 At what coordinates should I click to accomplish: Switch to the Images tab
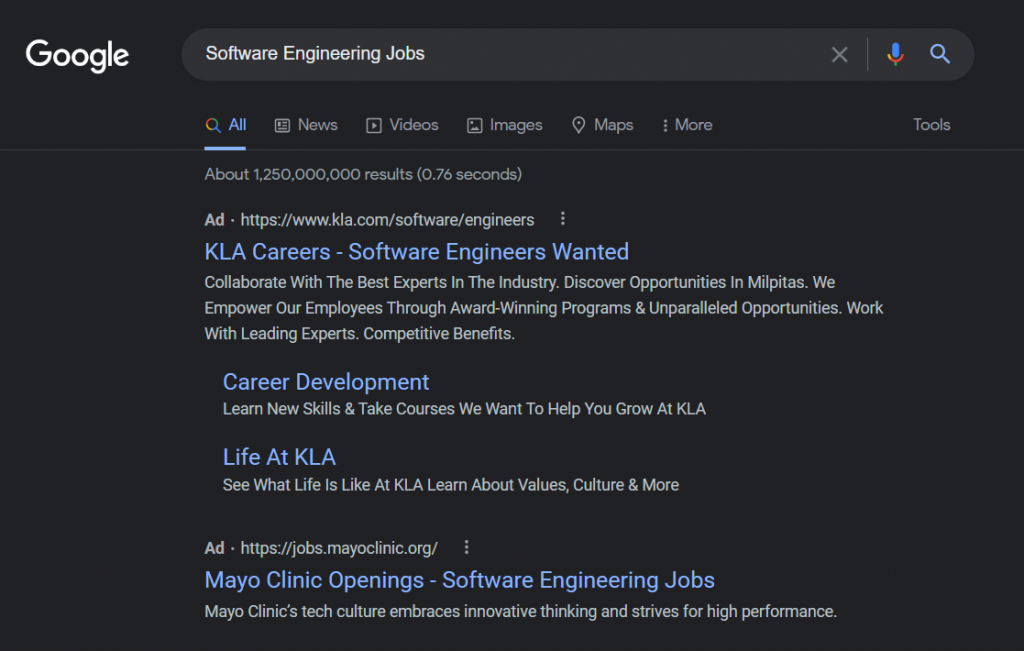click(x=504, y=125)
